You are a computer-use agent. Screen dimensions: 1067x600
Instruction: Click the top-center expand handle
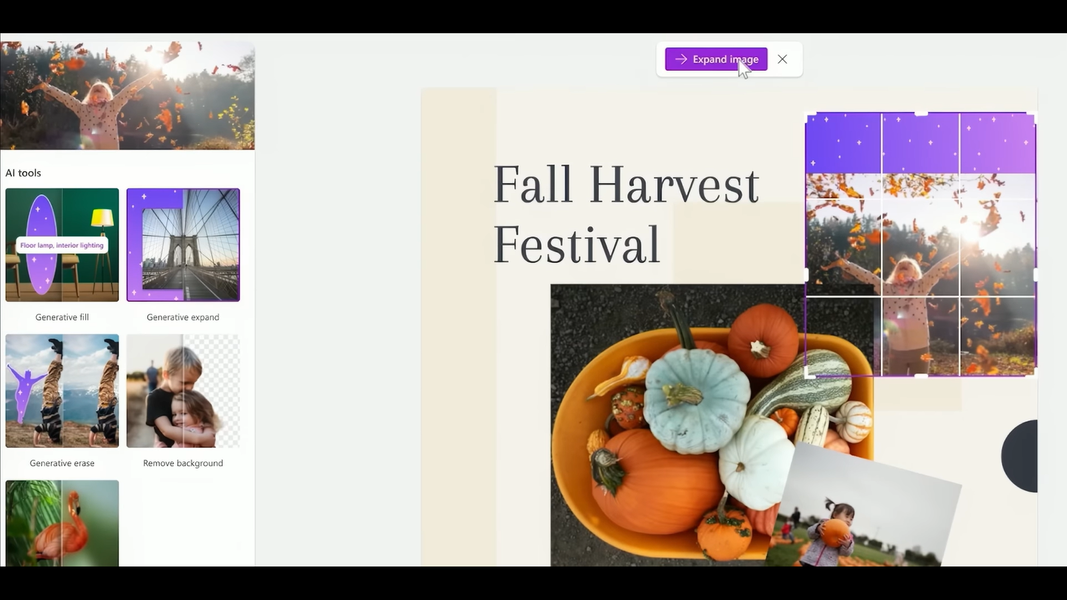[x=921, y=114]
